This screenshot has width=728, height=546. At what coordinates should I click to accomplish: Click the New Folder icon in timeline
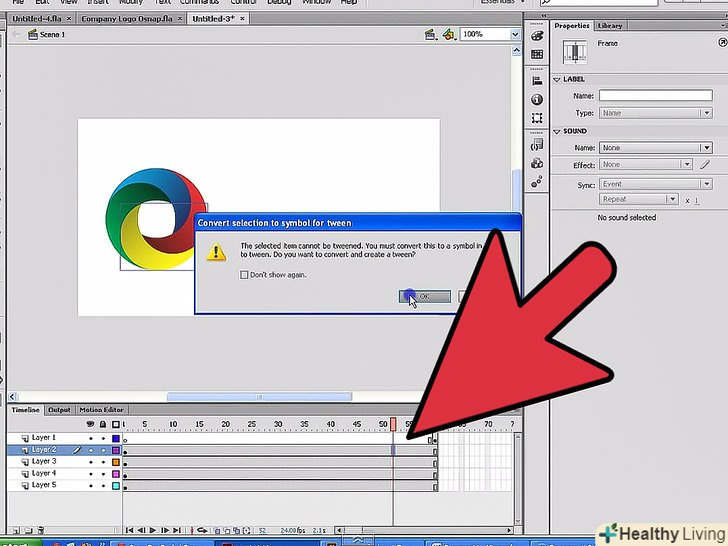click(x=28, y=530)
